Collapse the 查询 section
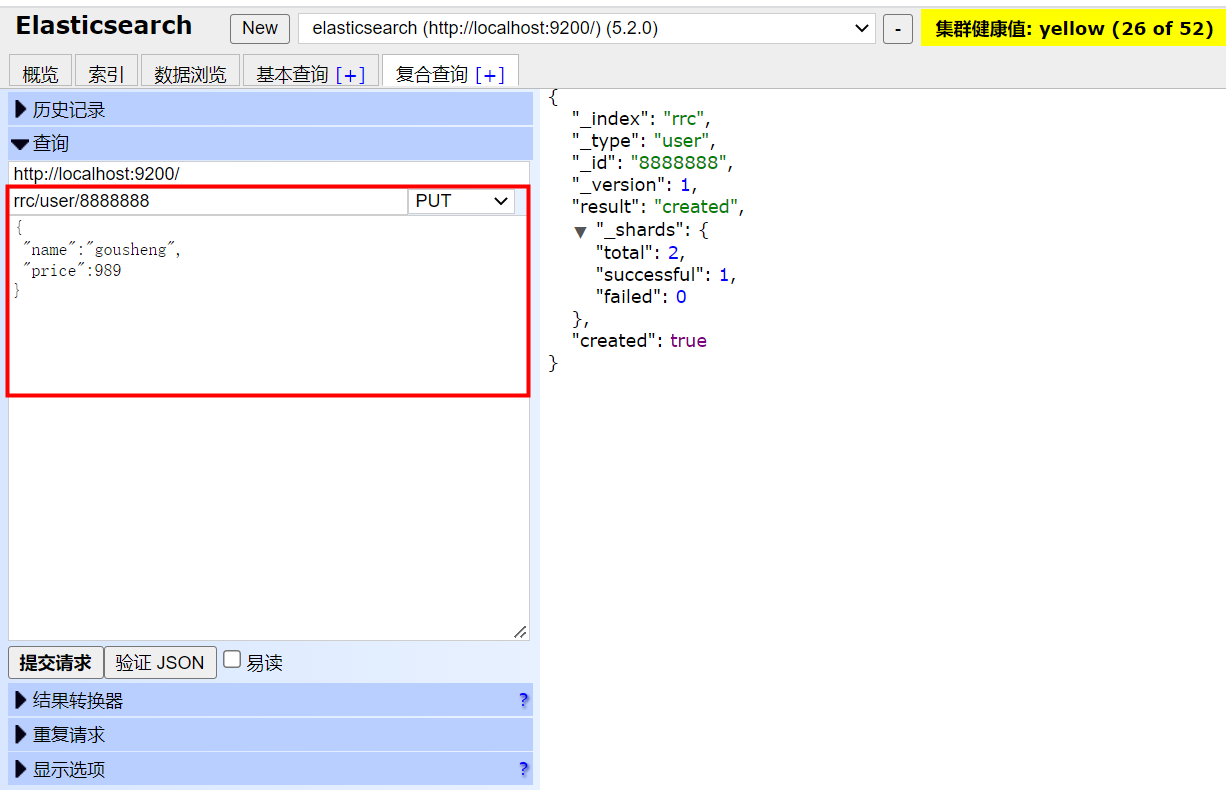Viewport: 1226px width, 790px height. 271,143
